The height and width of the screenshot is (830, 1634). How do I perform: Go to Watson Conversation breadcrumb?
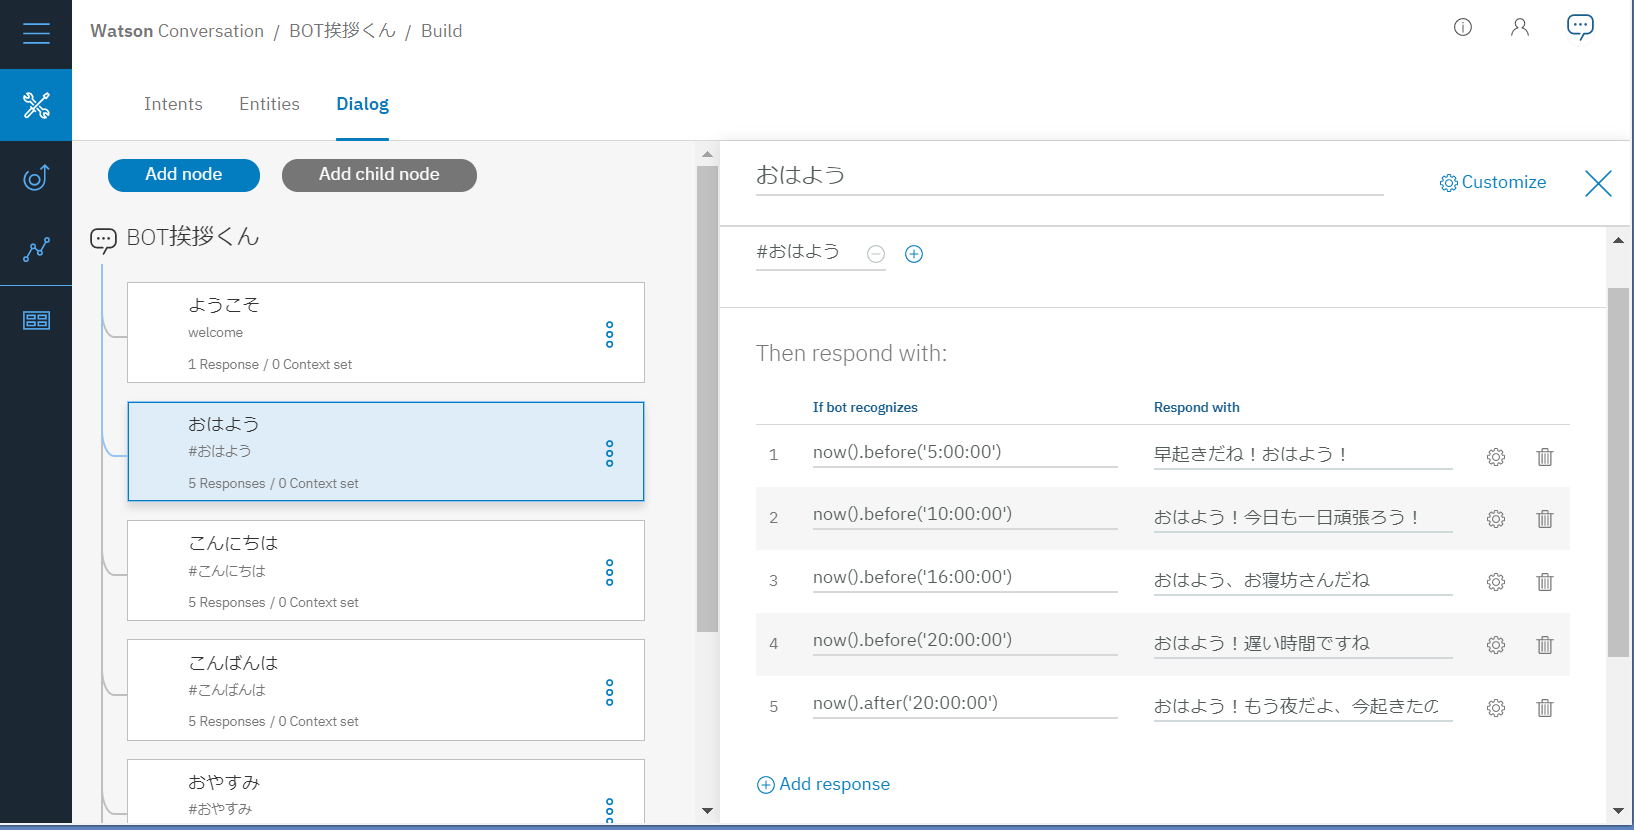177,31
